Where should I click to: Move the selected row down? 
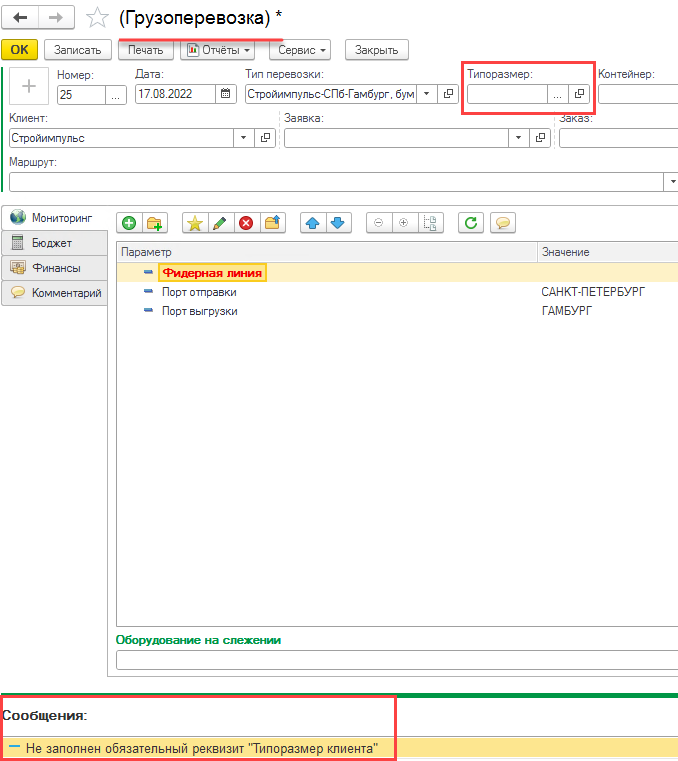pos(338,223)
